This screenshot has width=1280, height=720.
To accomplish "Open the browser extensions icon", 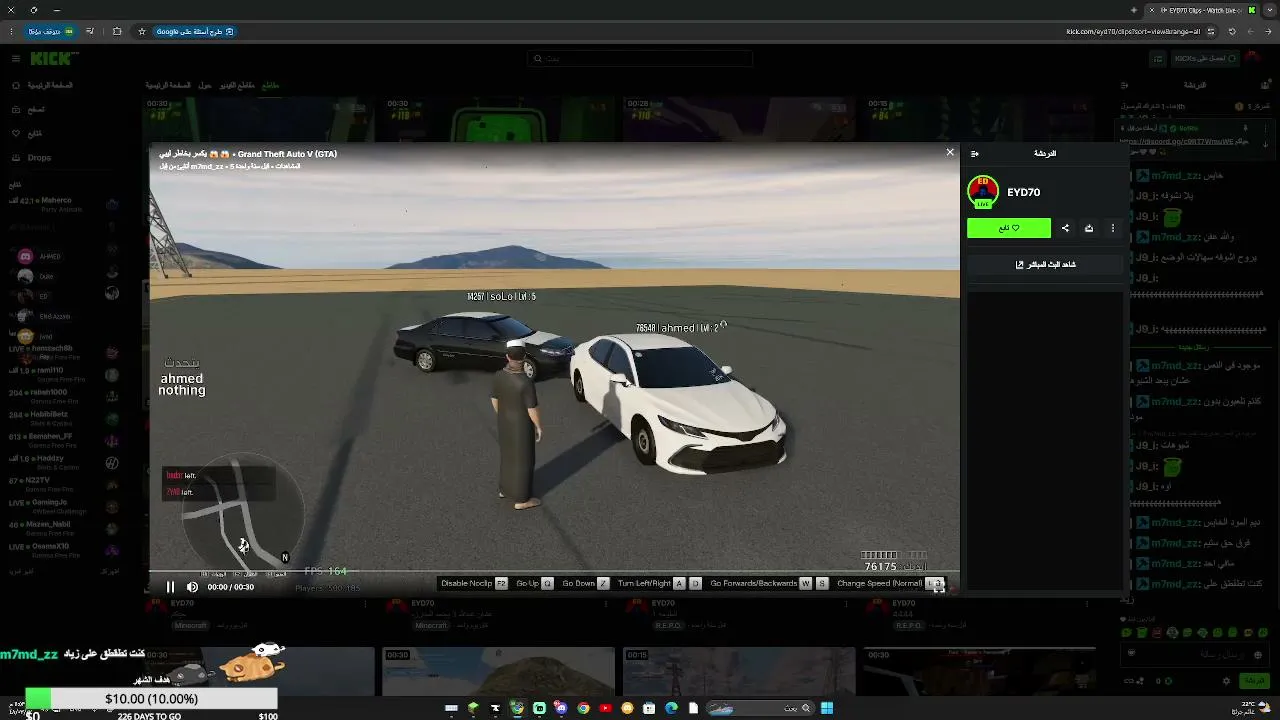I will [x=117, y=31].
